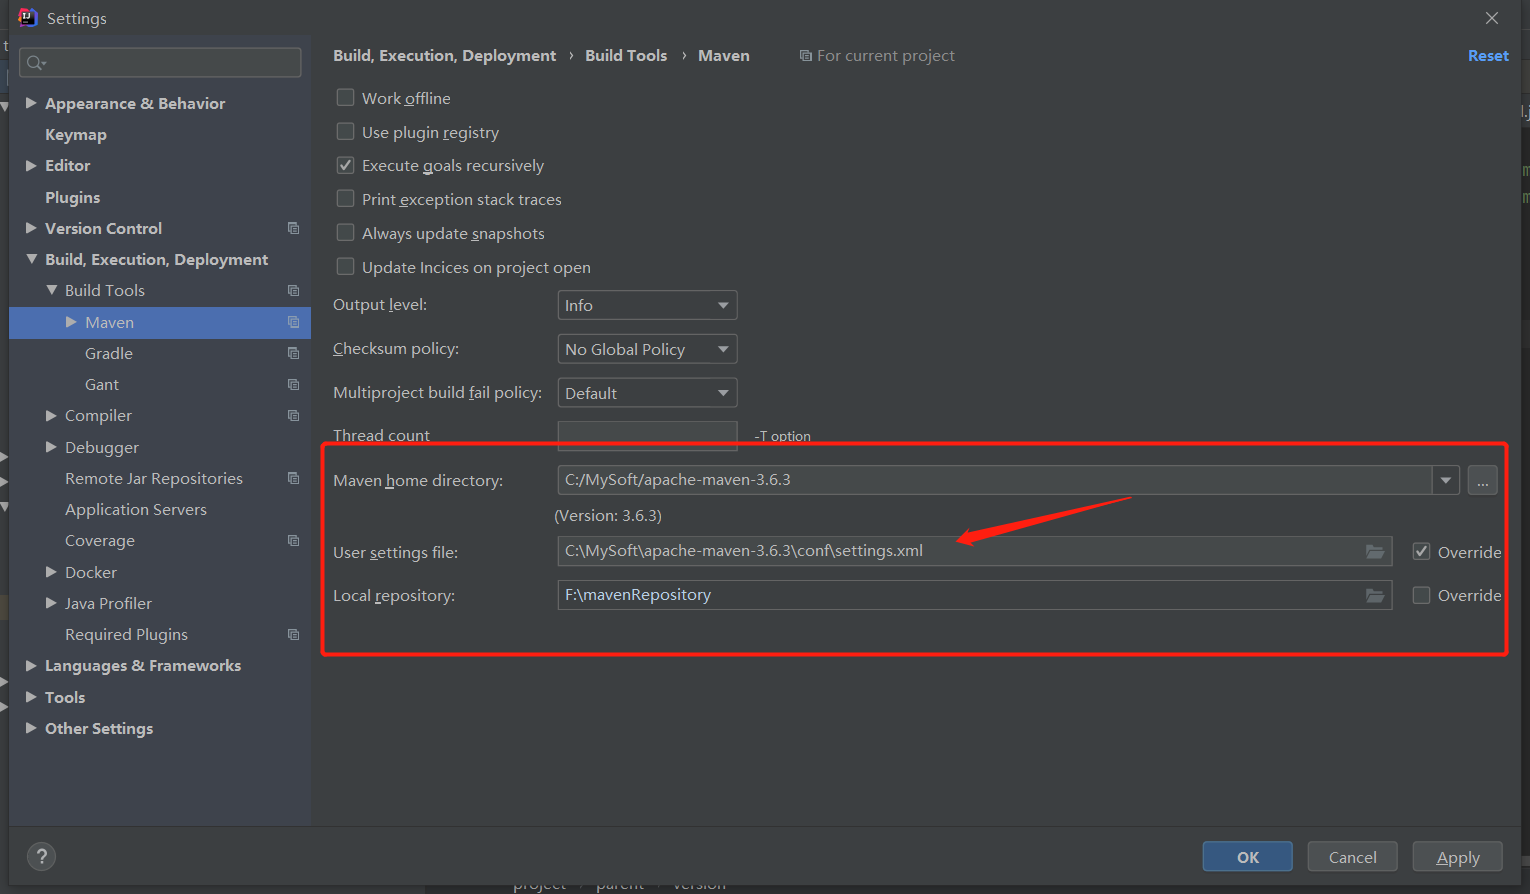Open Maven home directory dropdown arrow

tap(1446, 480)
